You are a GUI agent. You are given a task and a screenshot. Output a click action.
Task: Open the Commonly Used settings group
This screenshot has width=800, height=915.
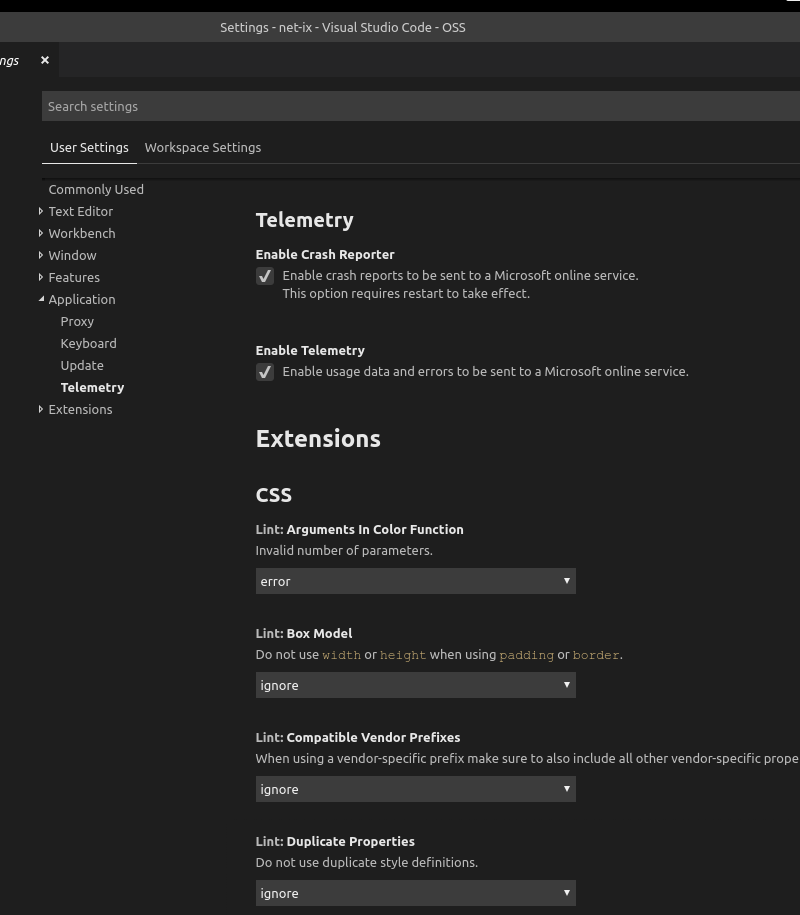point(96,189)
